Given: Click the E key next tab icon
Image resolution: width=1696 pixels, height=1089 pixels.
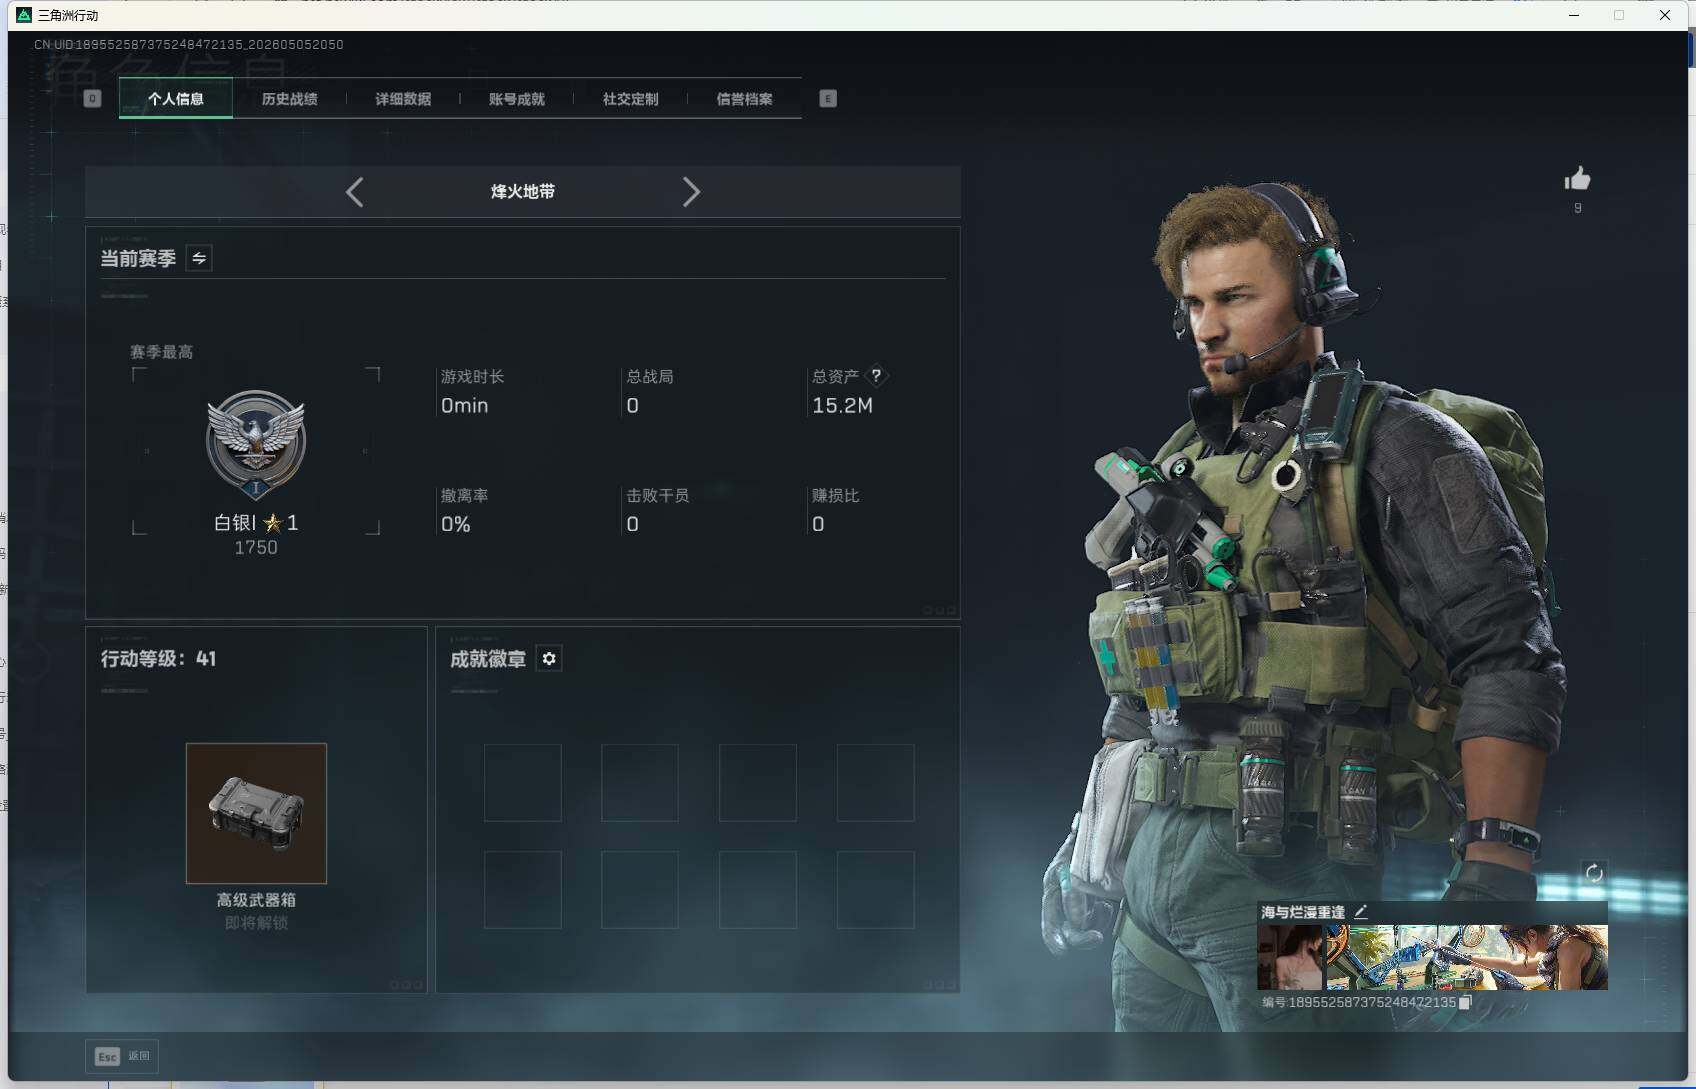Looking at the screenshot, I should tap(828, 98).
